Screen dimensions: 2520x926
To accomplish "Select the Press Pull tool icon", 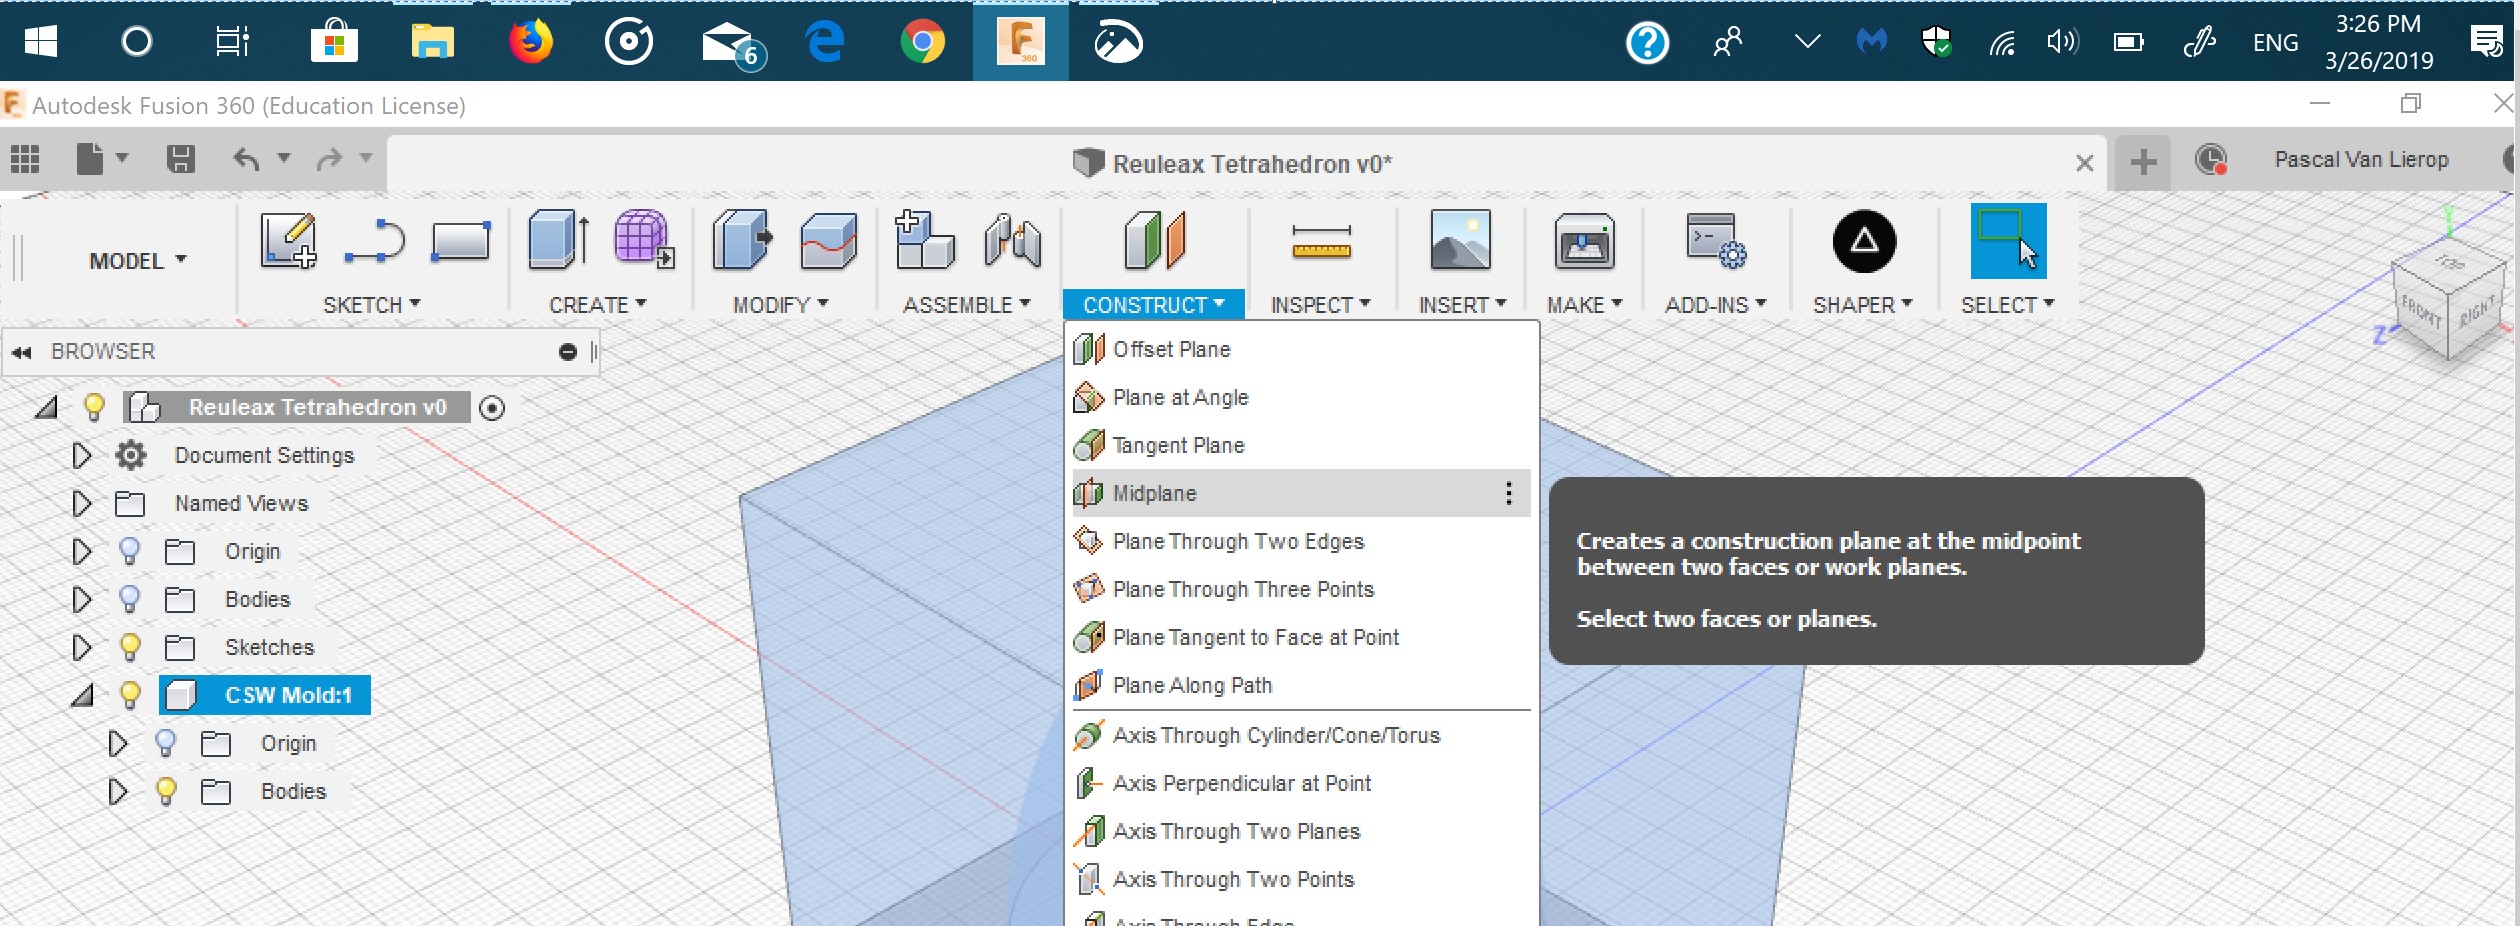I will (x=742, y=240).
